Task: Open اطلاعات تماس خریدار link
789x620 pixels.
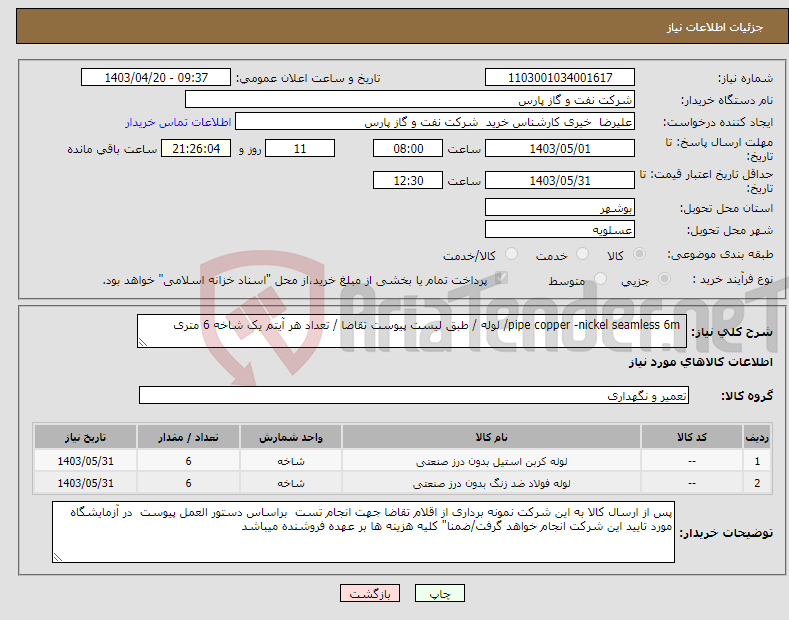Action: tap(178, 122)
